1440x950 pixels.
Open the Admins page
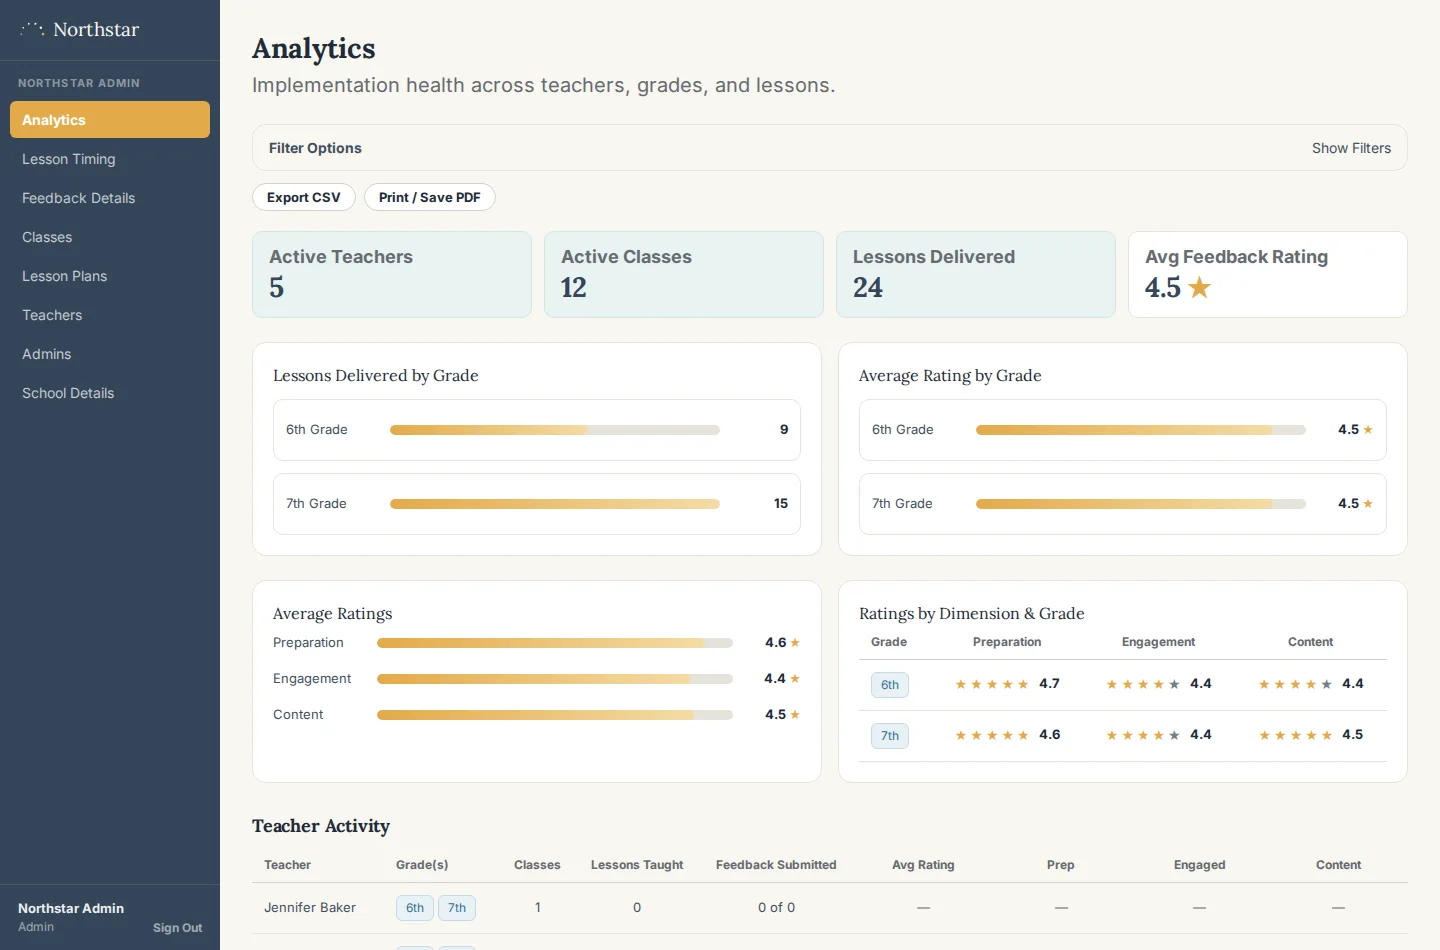[110, 354]
